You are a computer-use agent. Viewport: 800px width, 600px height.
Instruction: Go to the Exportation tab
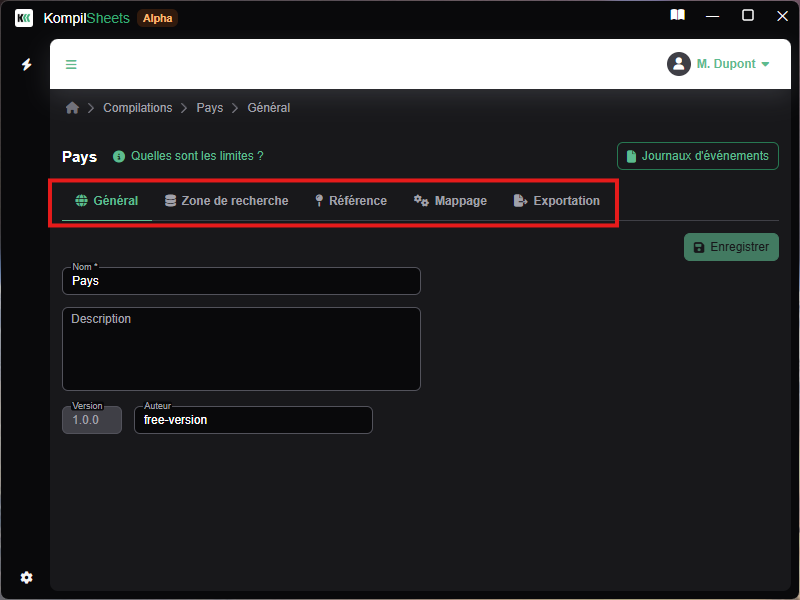[x=556, y=201]
